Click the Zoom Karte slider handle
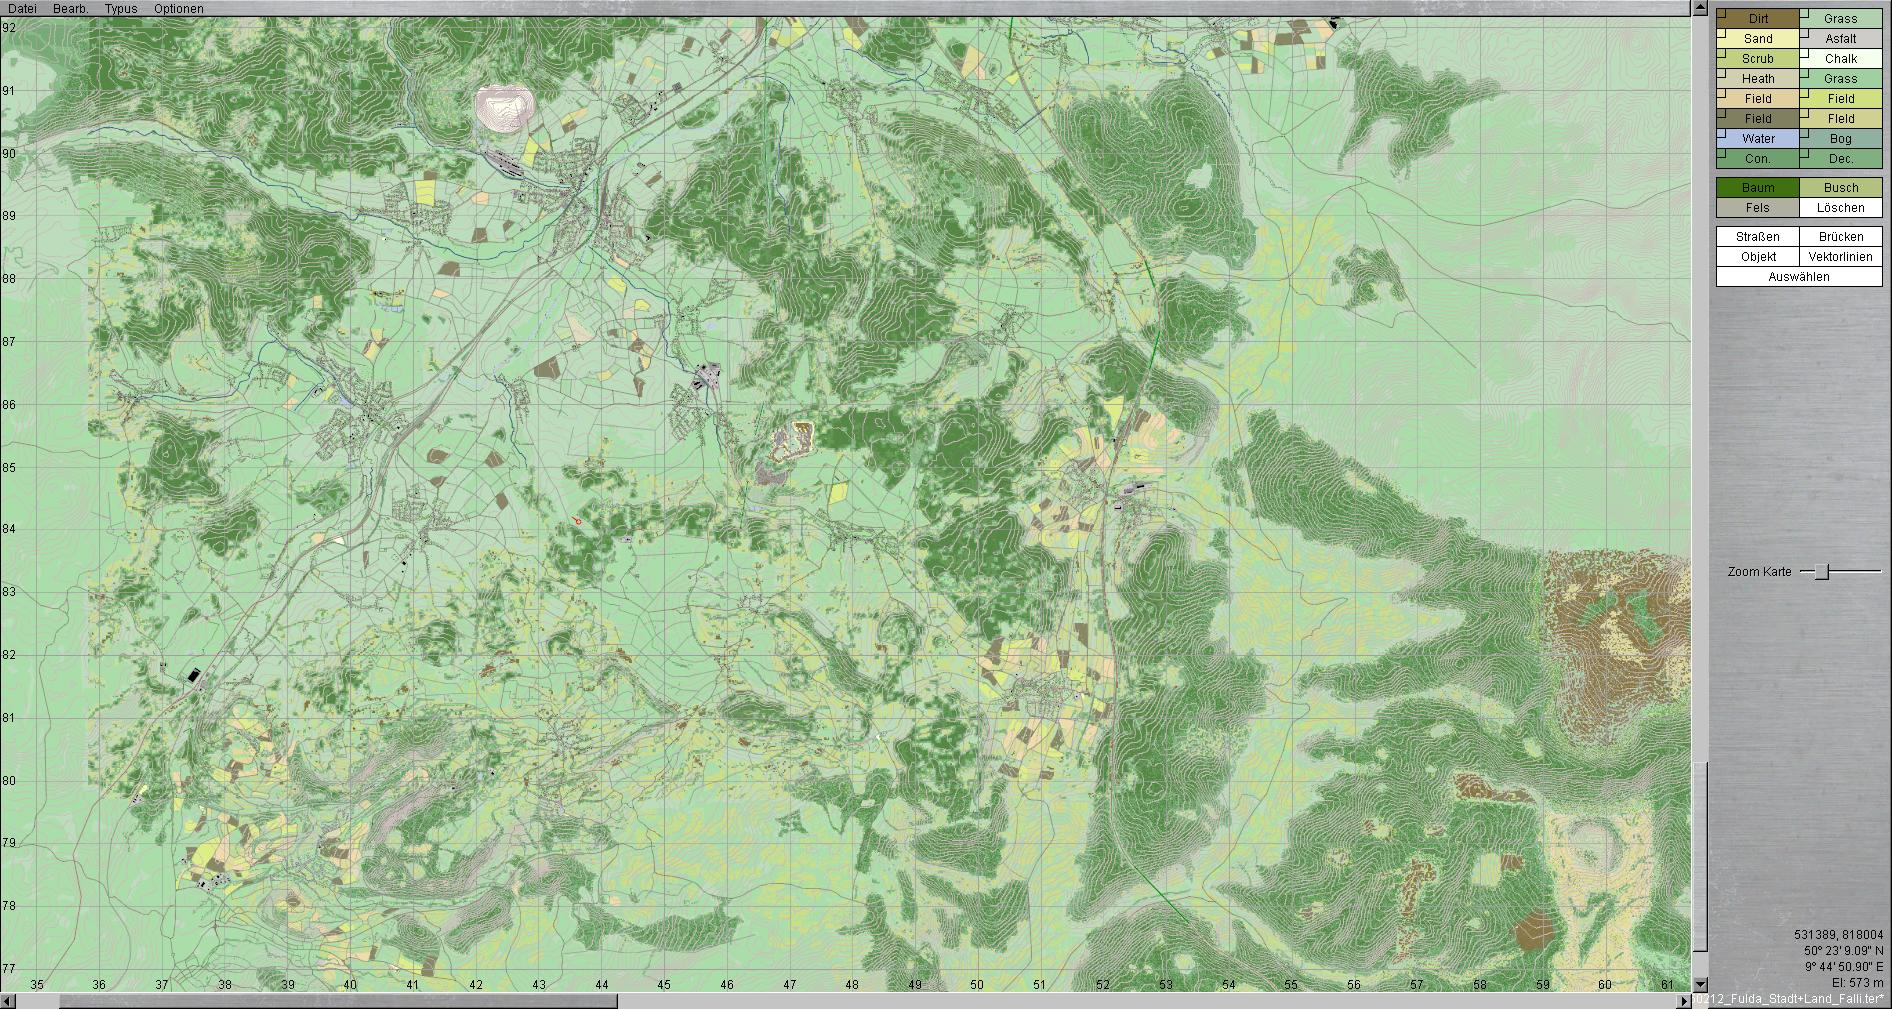1892x1009 pixels. [x=1822, y=572]
